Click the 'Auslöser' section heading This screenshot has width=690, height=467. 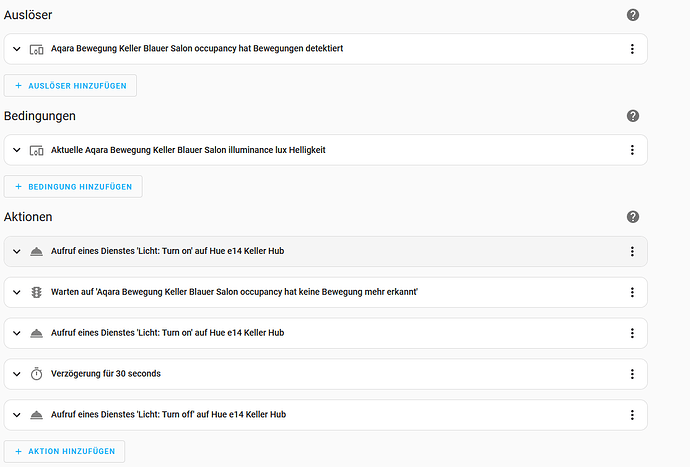click(28, 15)
